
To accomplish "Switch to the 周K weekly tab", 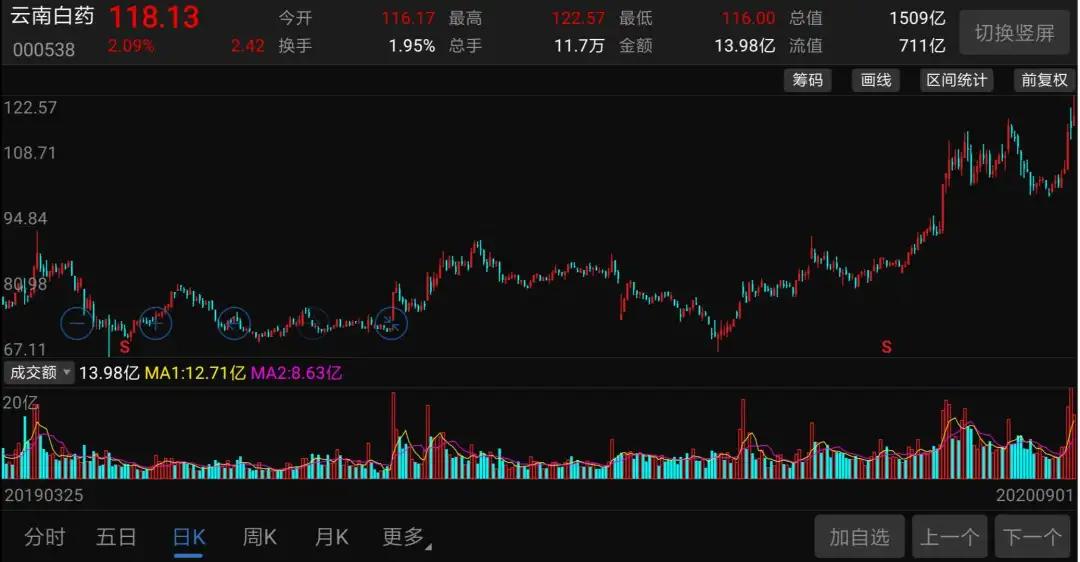I will tap(260, 537).
